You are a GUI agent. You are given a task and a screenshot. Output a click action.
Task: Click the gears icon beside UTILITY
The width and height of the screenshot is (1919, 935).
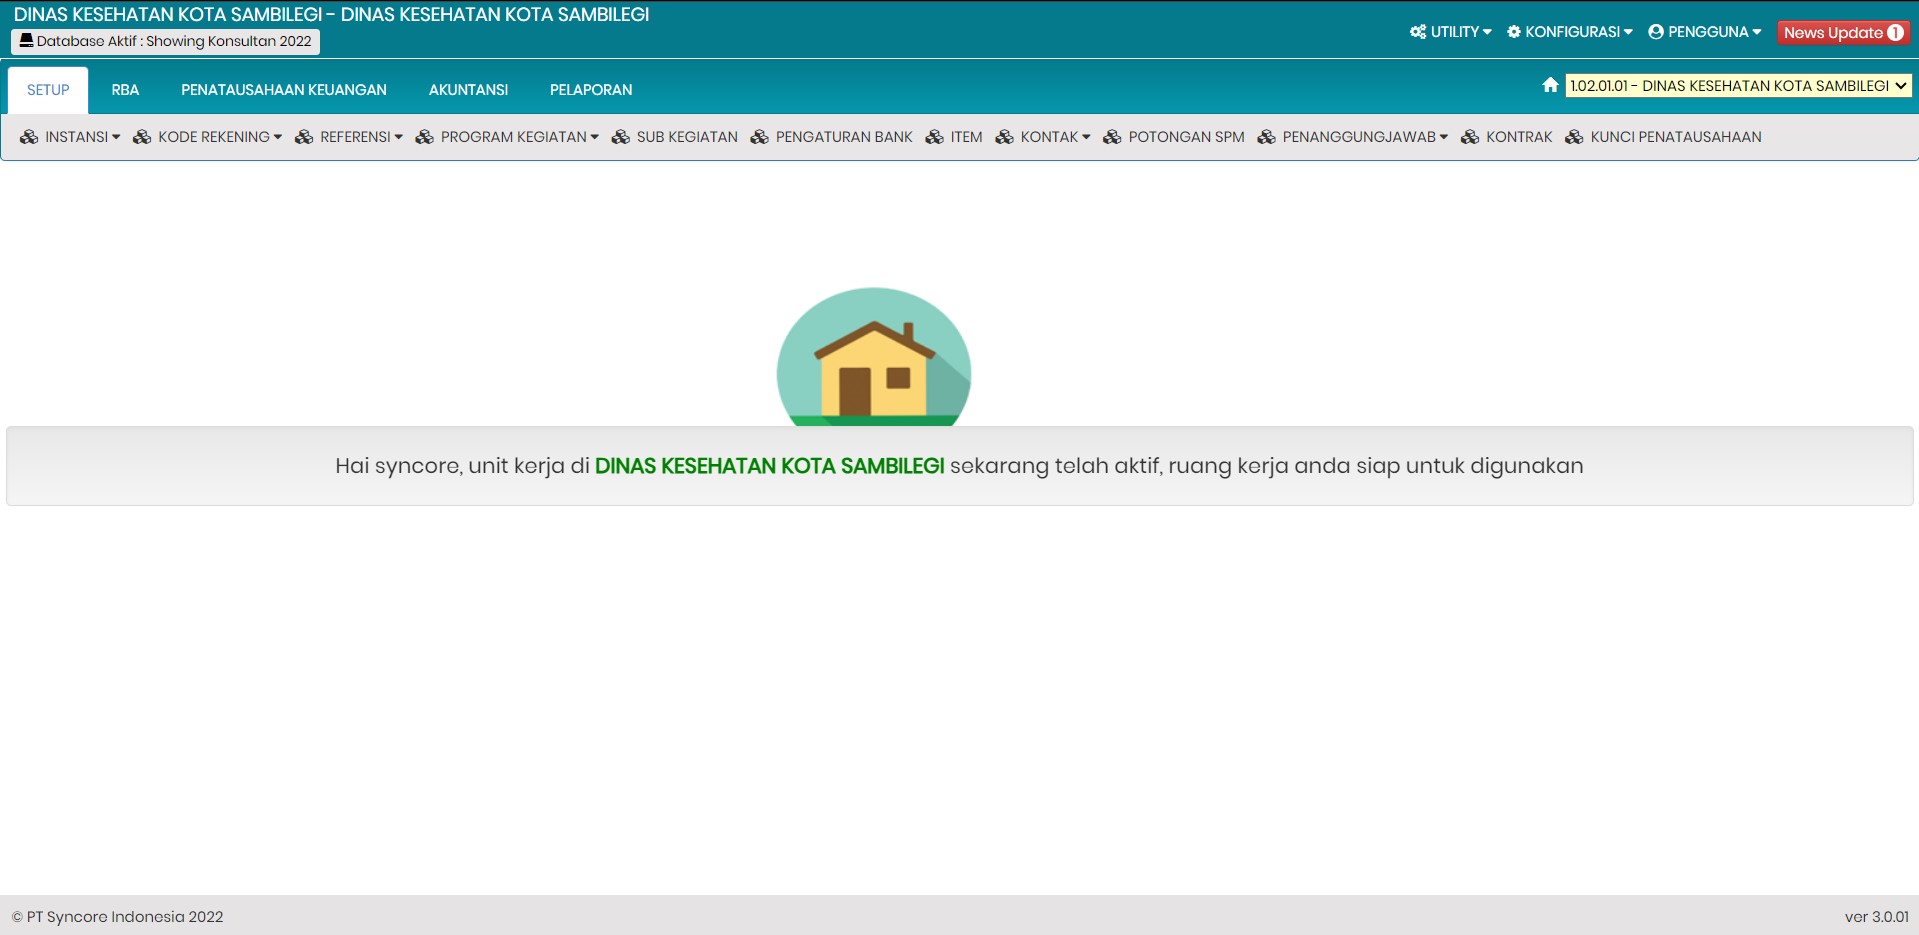1418,32
